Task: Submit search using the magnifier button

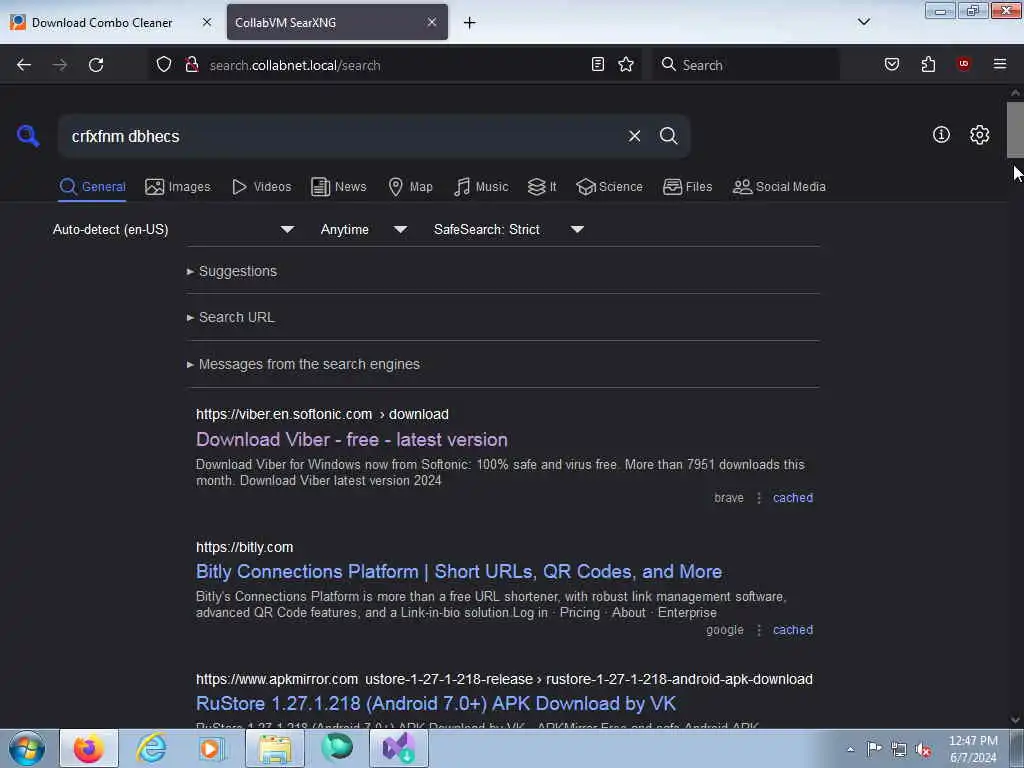Action: (x=669, y=136)
